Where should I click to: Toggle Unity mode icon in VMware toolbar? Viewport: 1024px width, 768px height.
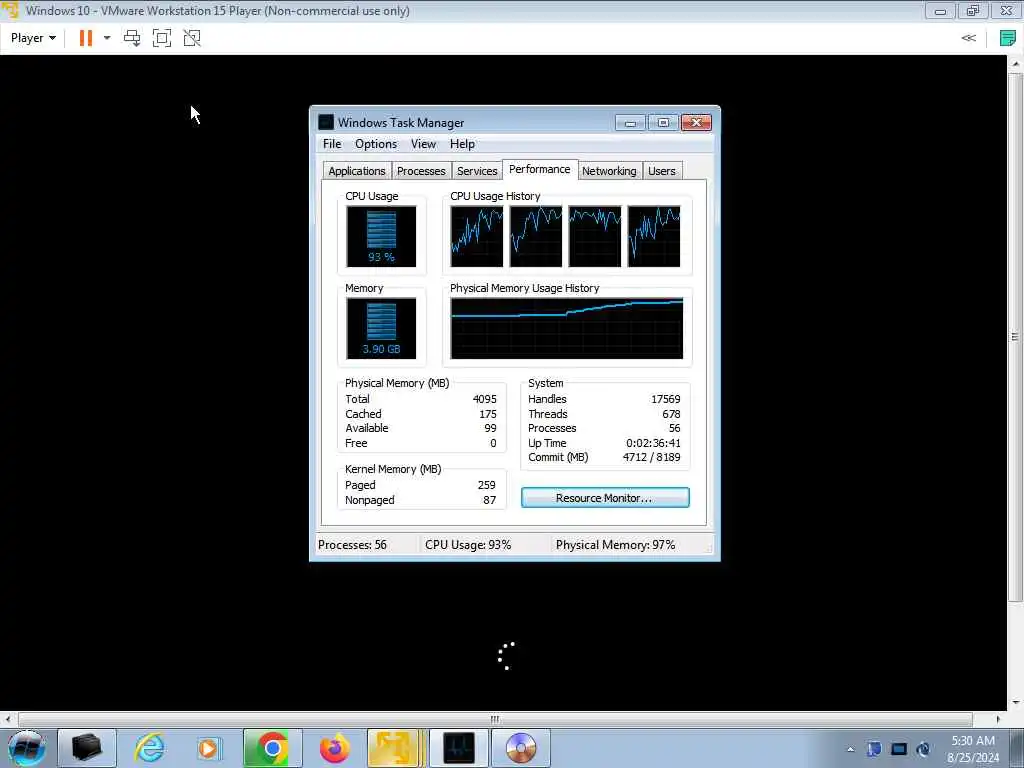coord(192,38)
